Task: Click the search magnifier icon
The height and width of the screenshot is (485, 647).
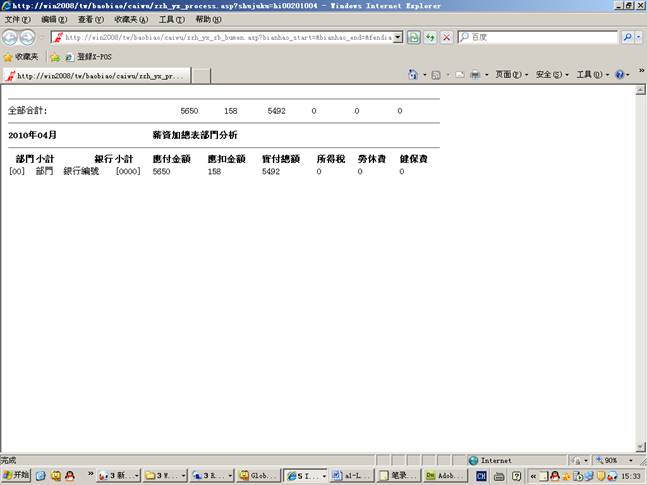Action: [x=628, y=37]
